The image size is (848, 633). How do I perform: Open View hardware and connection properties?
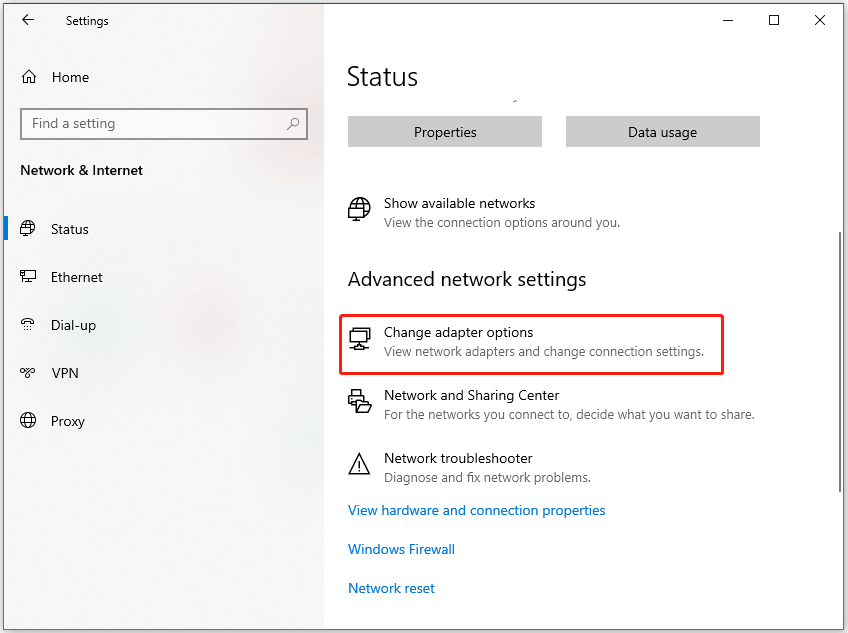click(477, 510)
